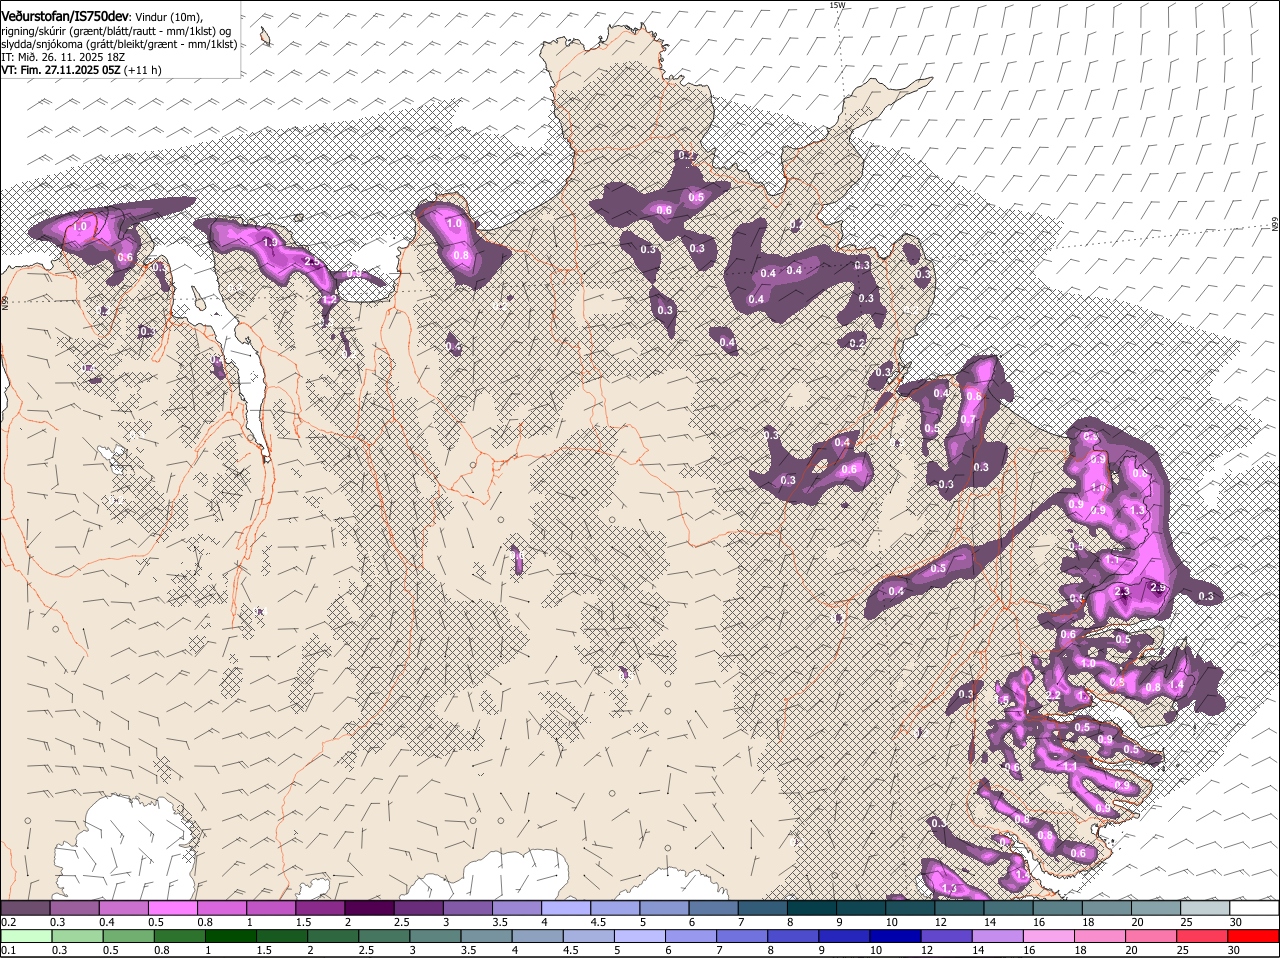Select the pale green 0.1 swatch in lower legend row
The image size is (1280, 958).
pos(26,937)
